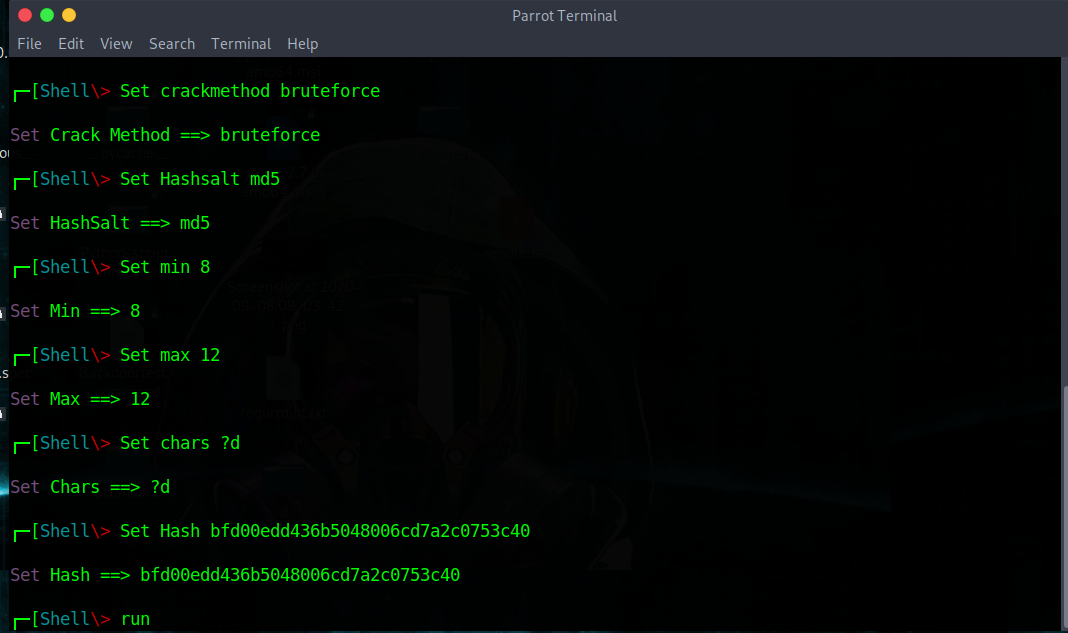Click the 'Set chars ?d' command
Viewport: 1068px width, 633px height.
click(x=180, y=443)
